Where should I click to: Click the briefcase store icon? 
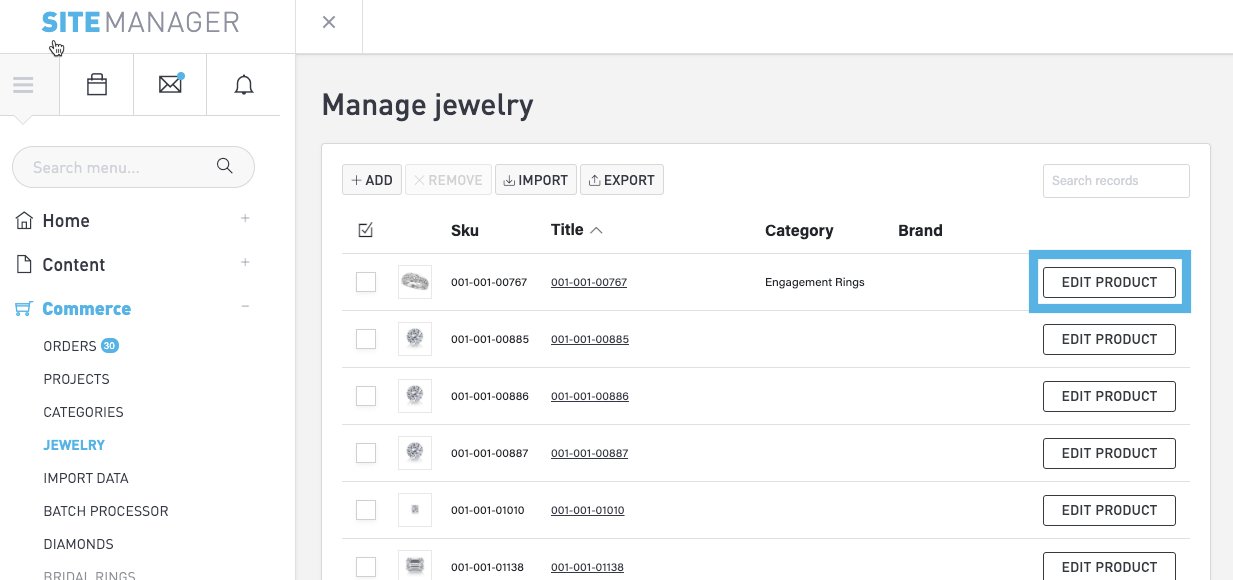coord(97,86)
